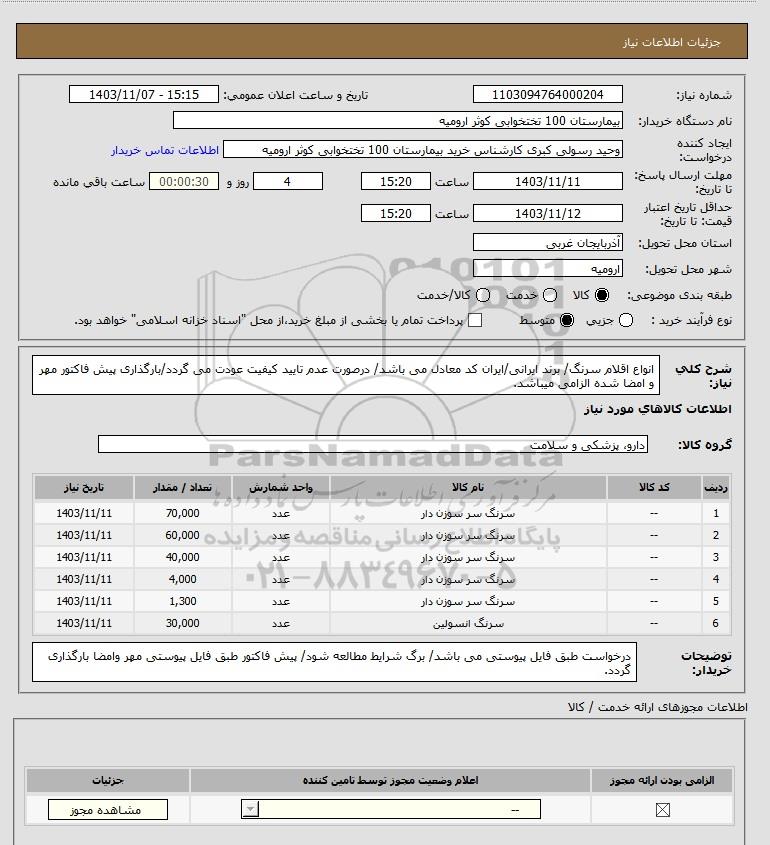Click the response deadline hour field 15:20

click(x=396, y=182)
